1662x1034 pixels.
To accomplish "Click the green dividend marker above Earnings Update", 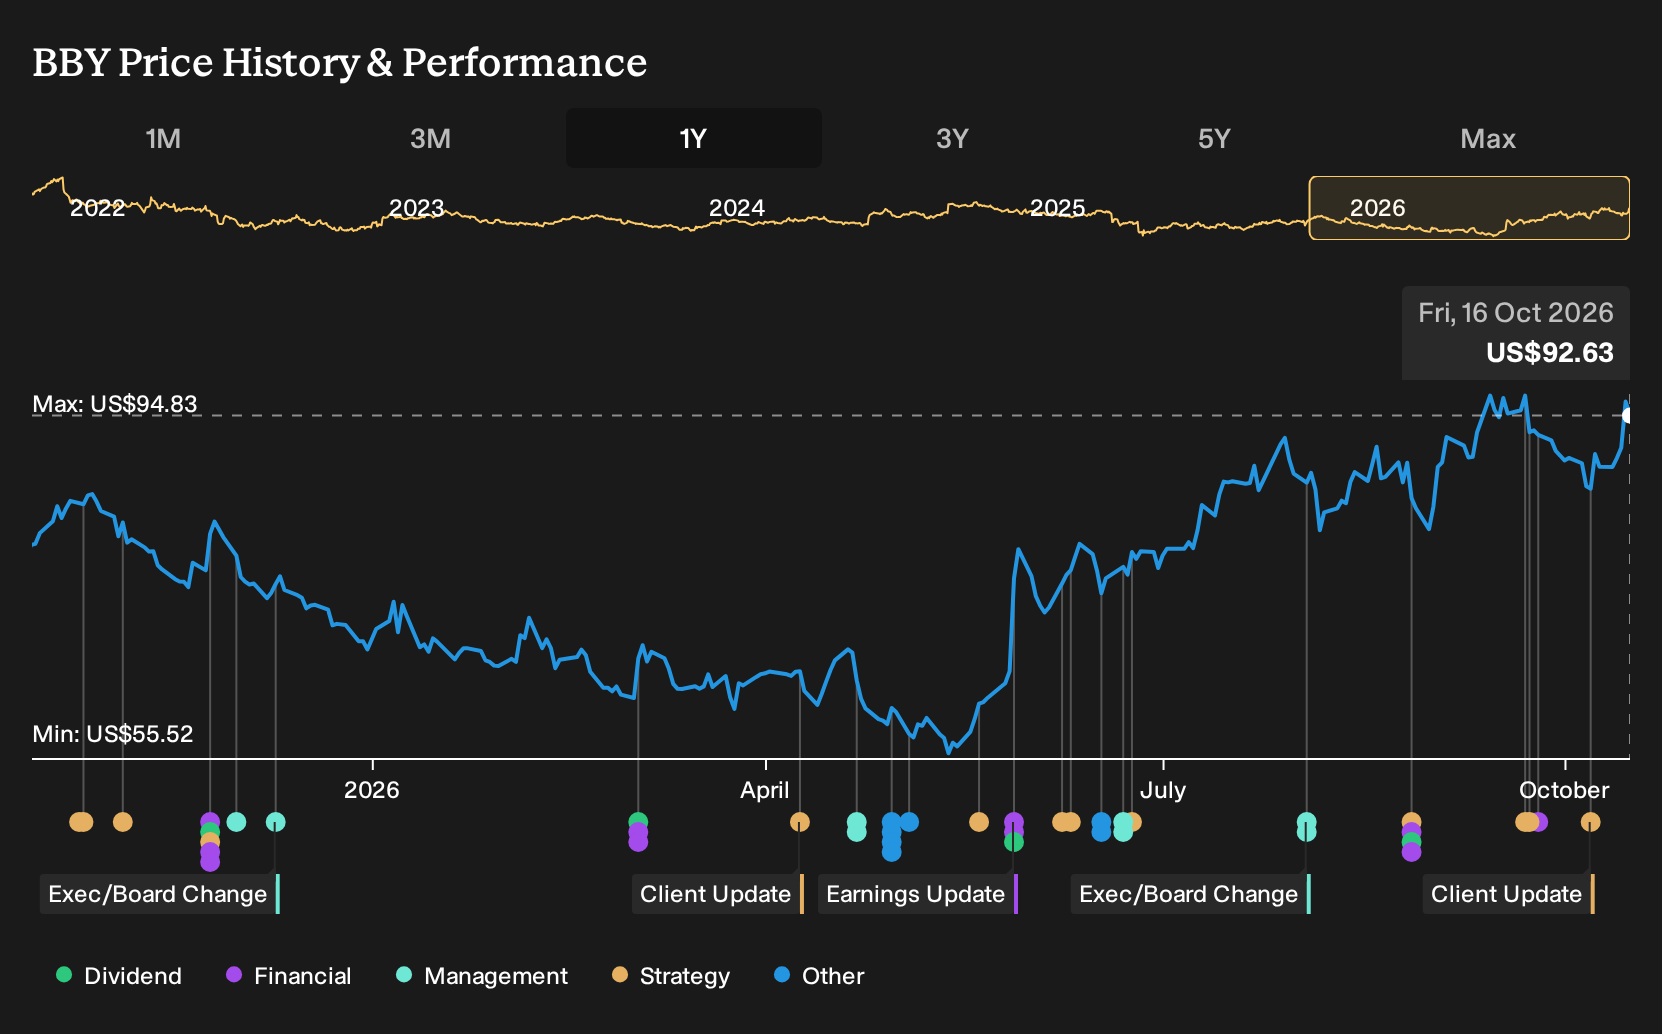I will point(1014,842).
